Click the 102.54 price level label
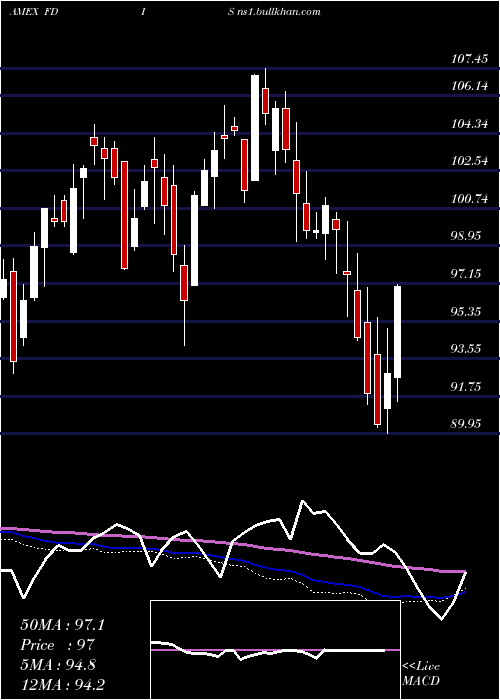This screenshot has width=500, height=700. pos(470,160)
